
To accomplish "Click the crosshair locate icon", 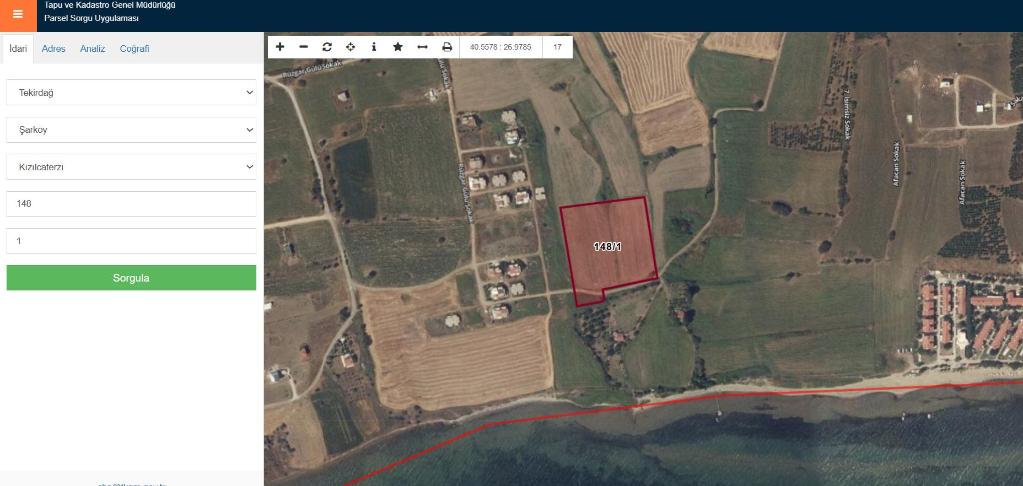I will tap(350, 47).
